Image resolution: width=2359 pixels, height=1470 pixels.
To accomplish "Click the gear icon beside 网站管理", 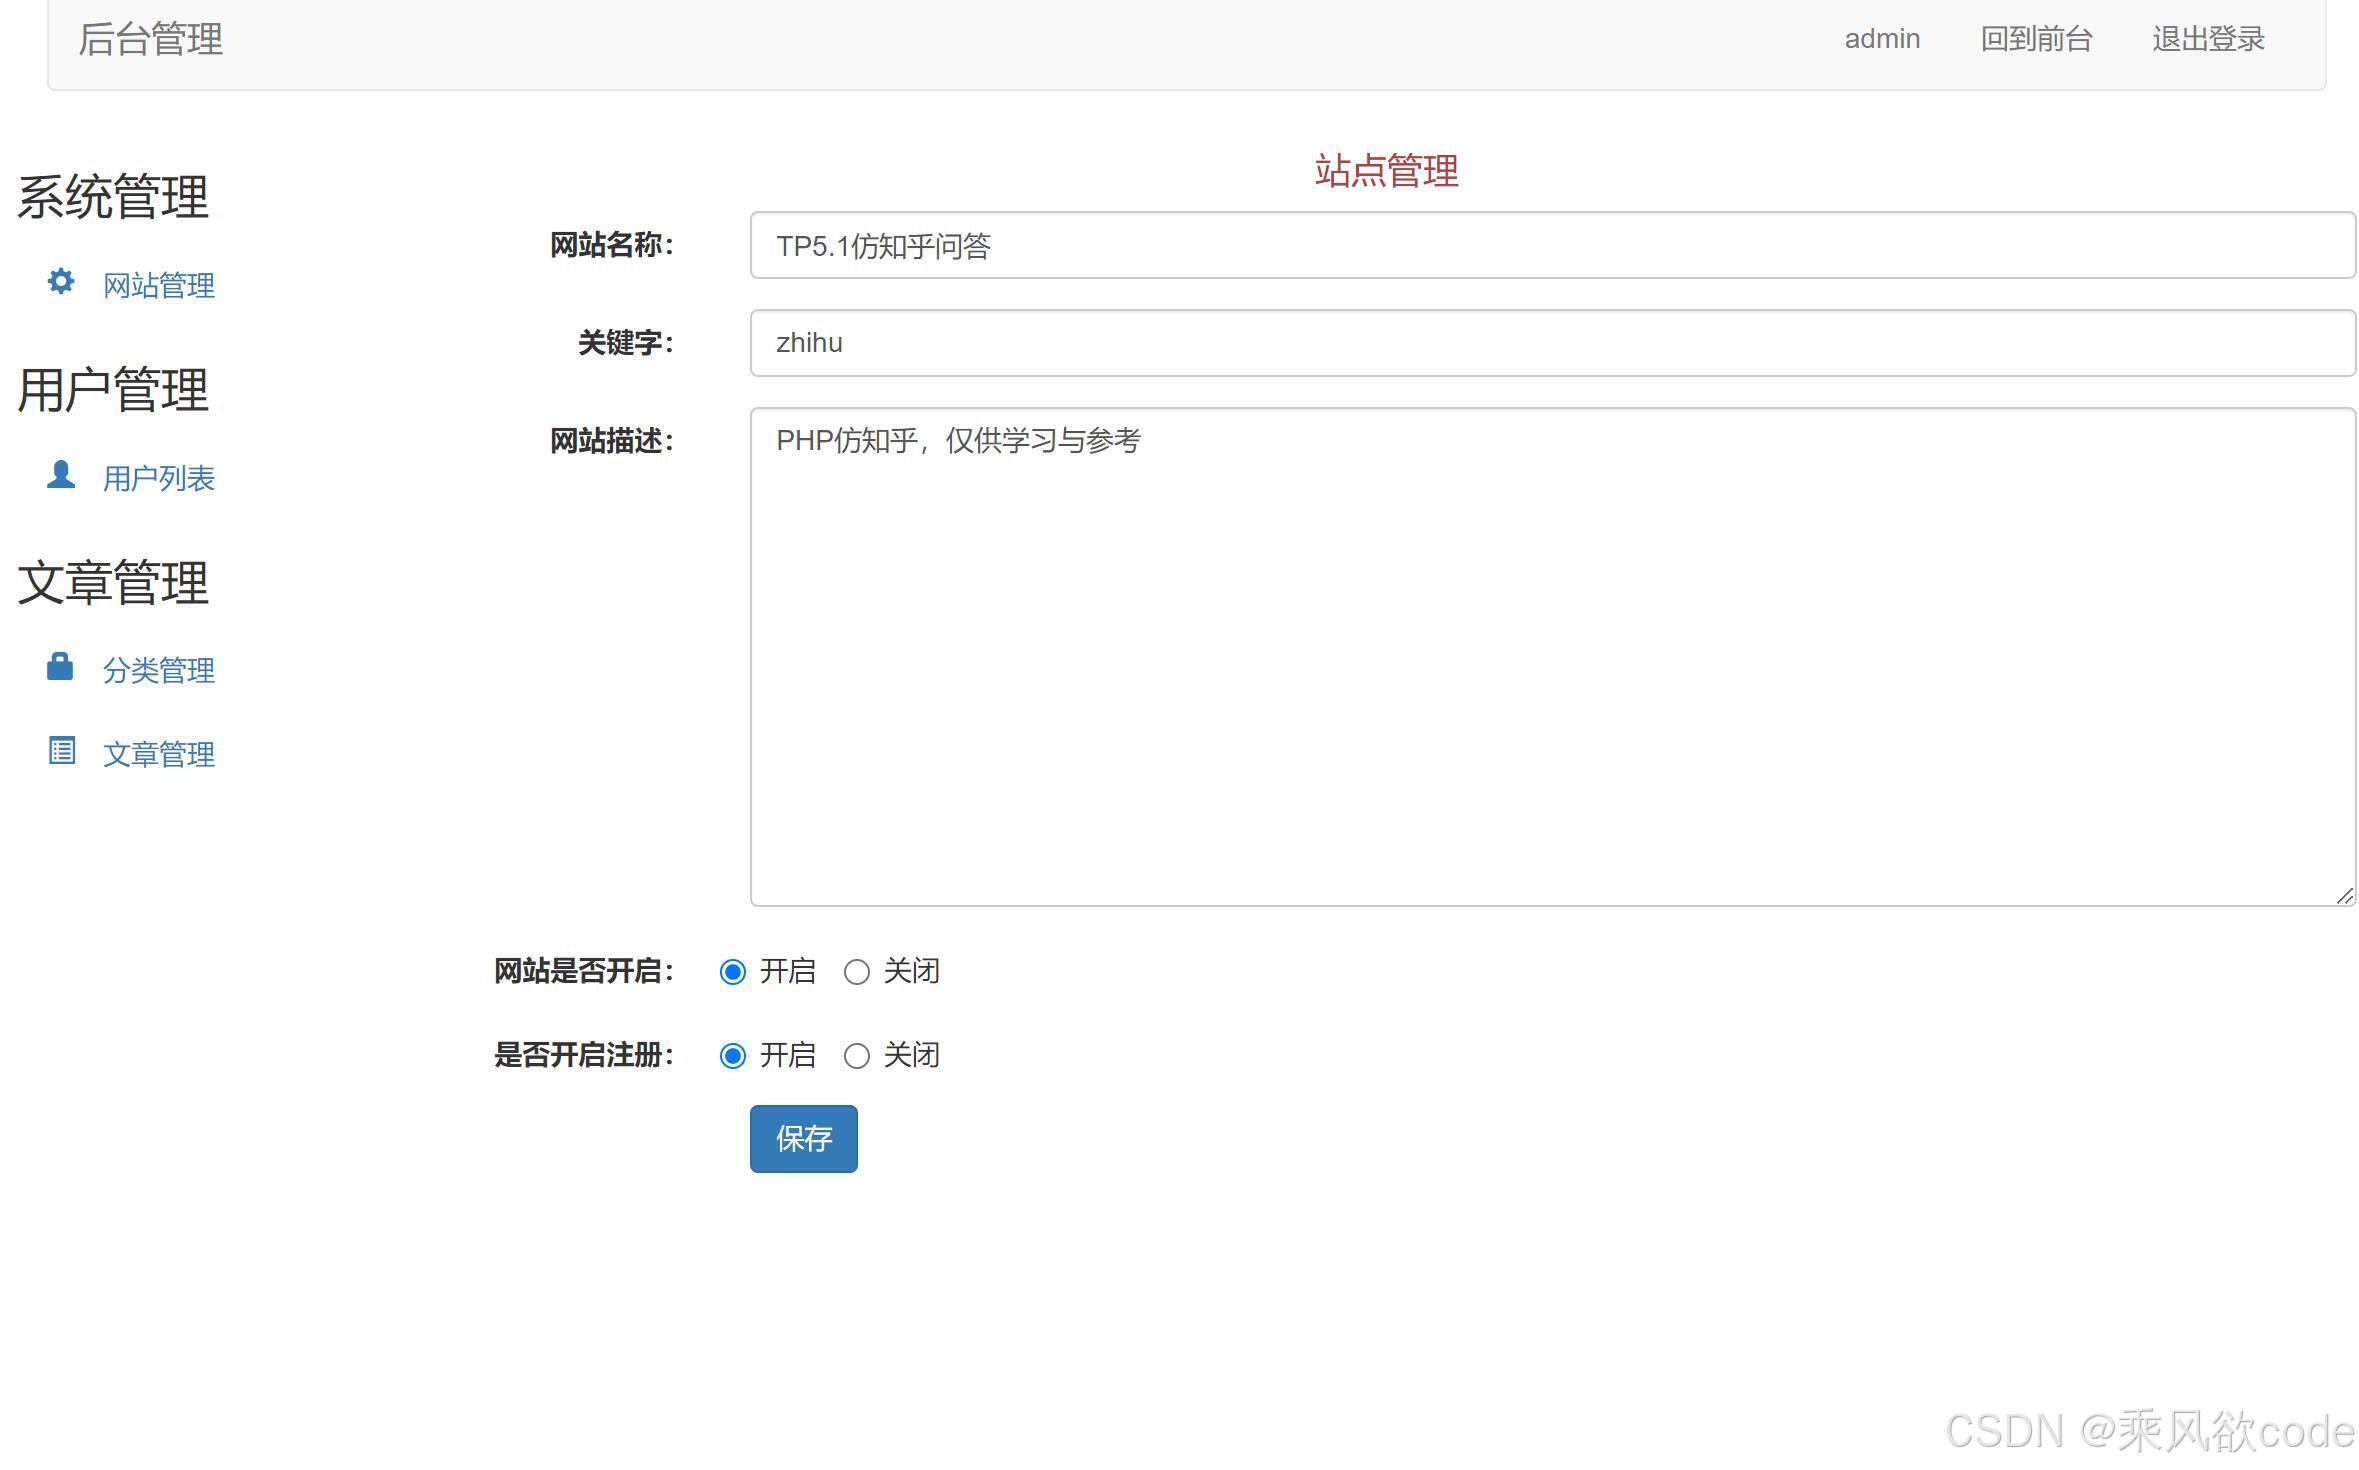I will coord(60,283).
